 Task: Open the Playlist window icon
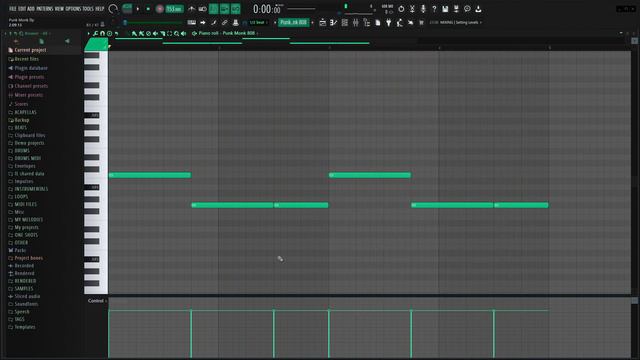click(322, 22)
